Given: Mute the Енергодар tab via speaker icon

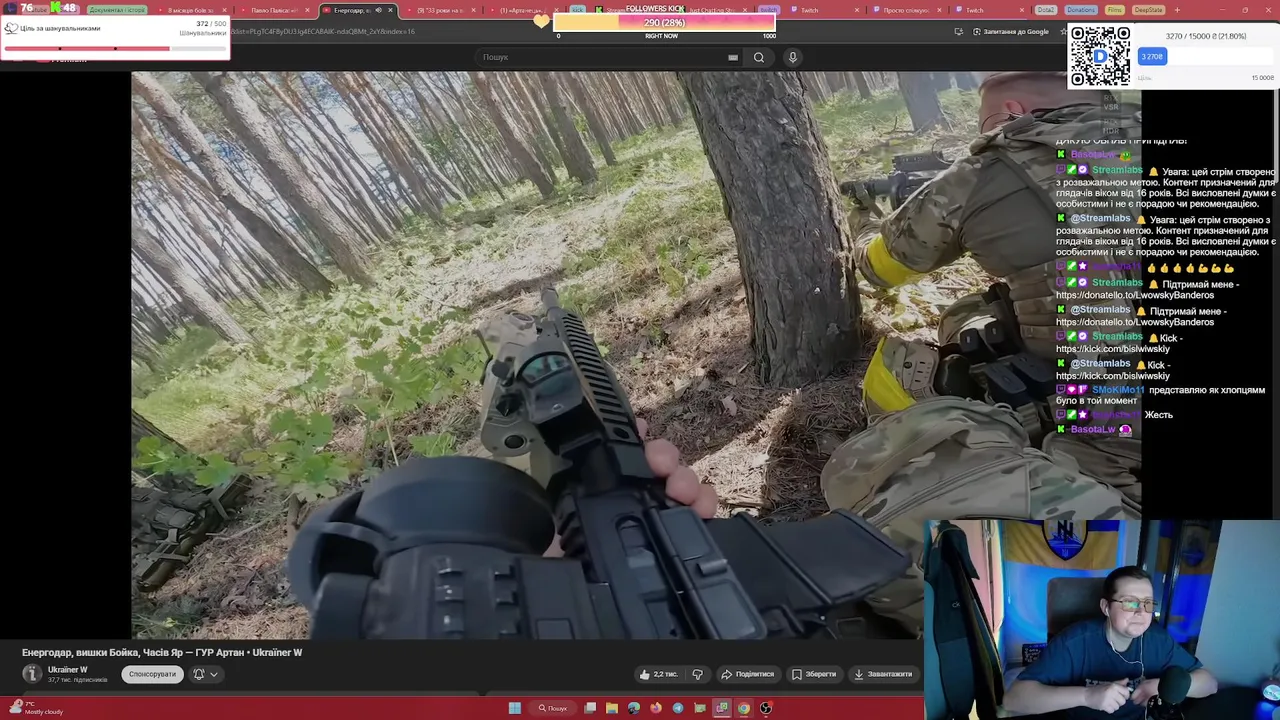Looking at the screenshot, I should (378, 10).
